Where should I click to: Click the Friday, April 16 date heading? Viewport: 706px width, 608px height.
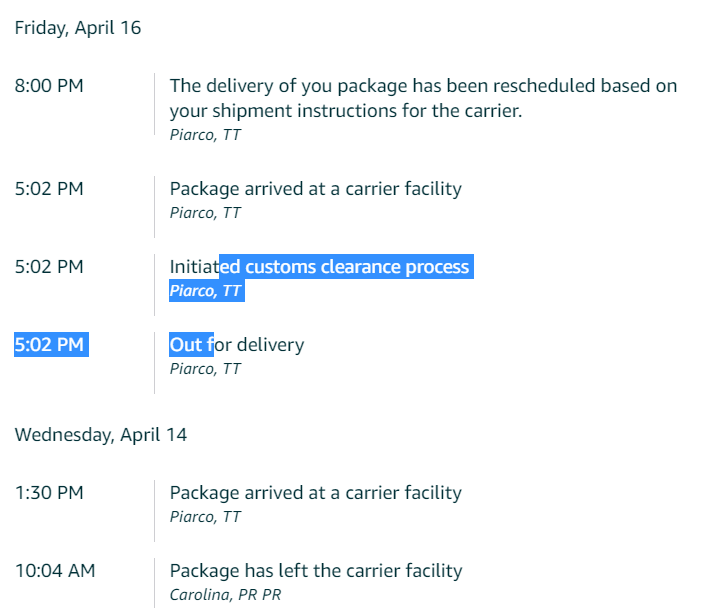point(78,28)
